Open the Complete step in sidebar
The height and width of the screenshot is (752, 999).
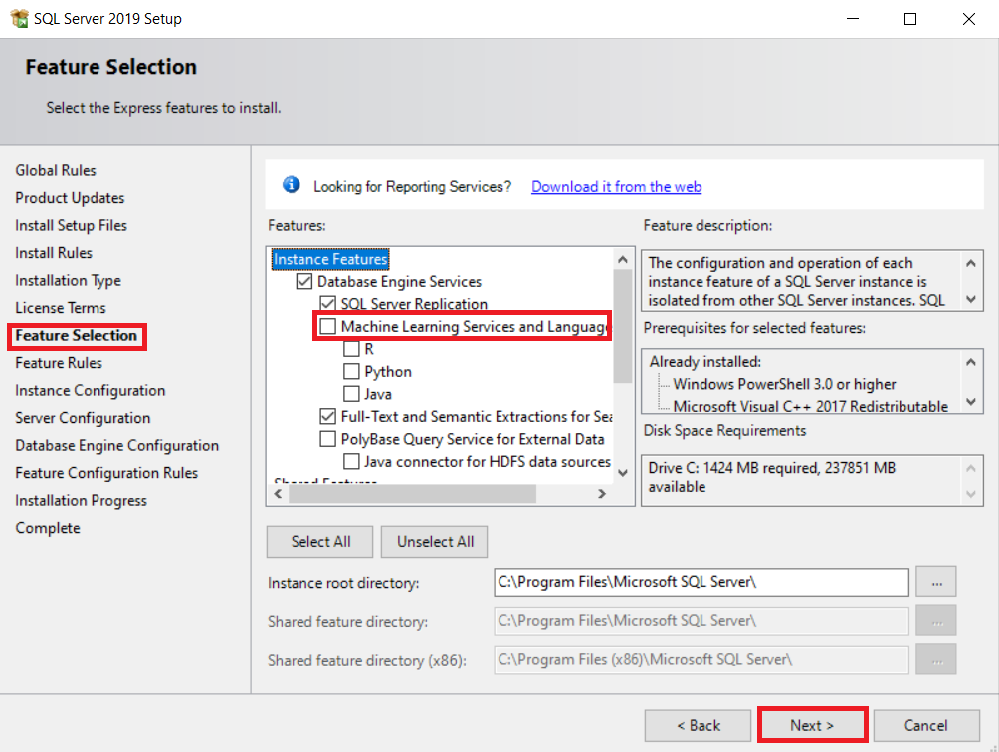click(x=48, y=528)
